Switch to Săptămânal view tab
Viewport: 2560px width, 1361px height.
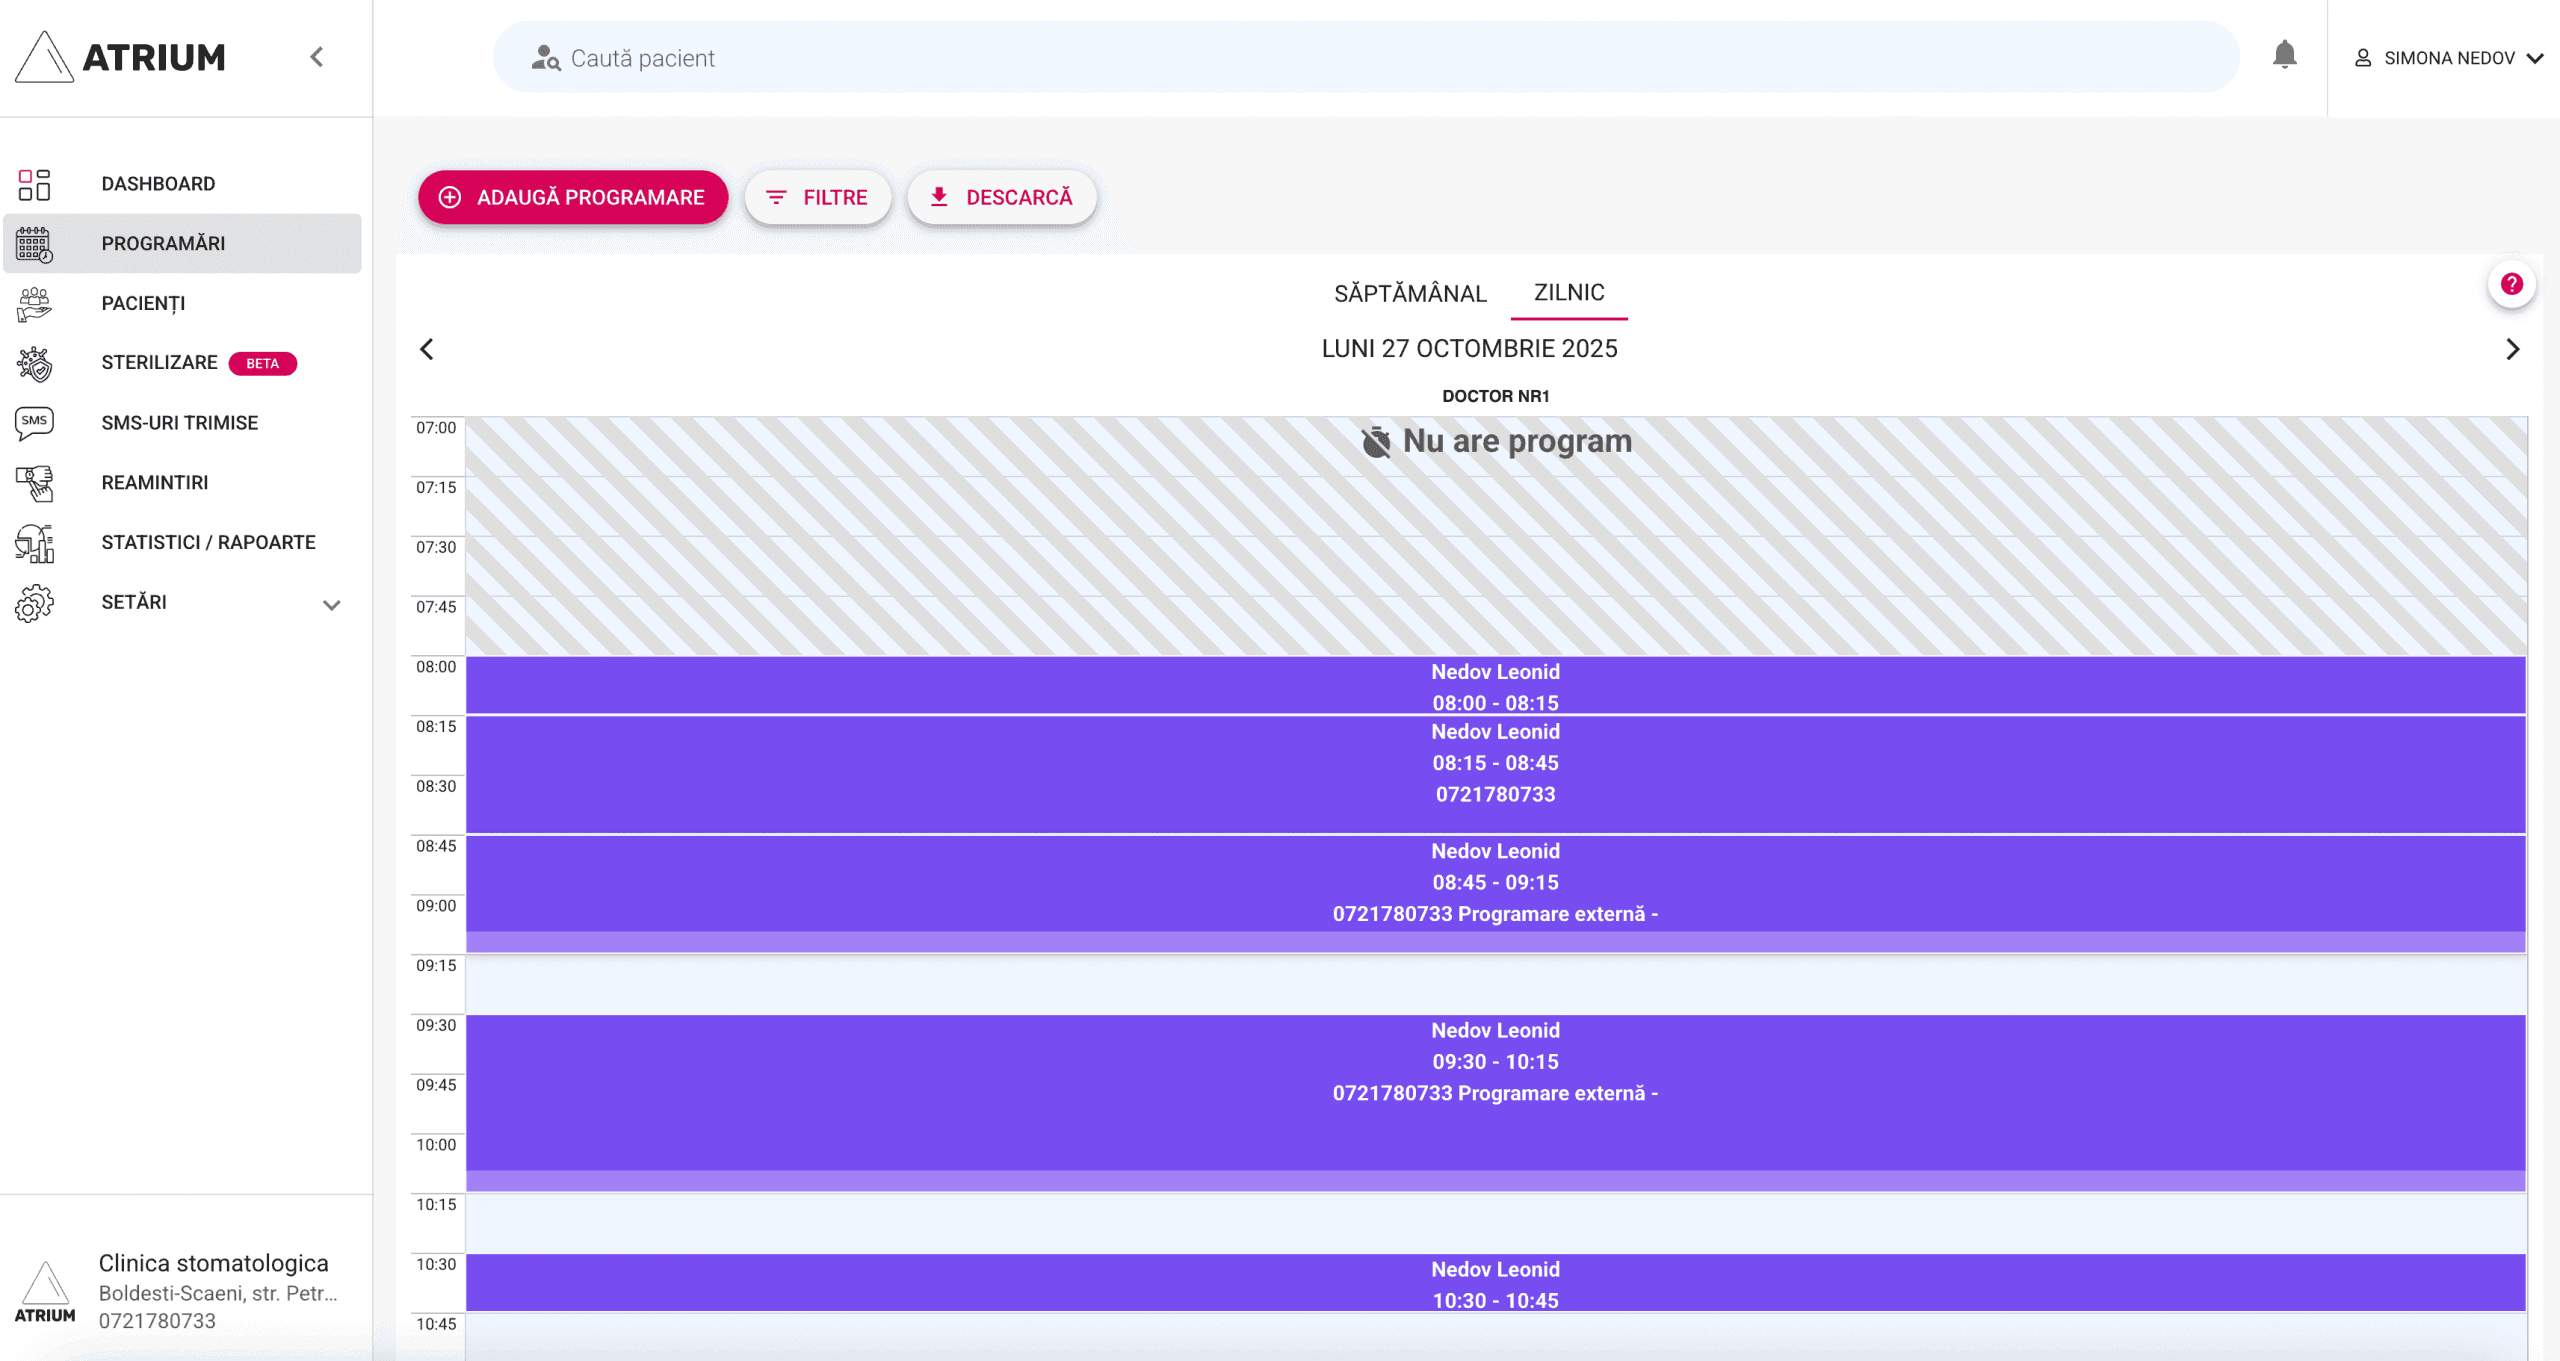pyautogui.click(x=1410, y=293)
